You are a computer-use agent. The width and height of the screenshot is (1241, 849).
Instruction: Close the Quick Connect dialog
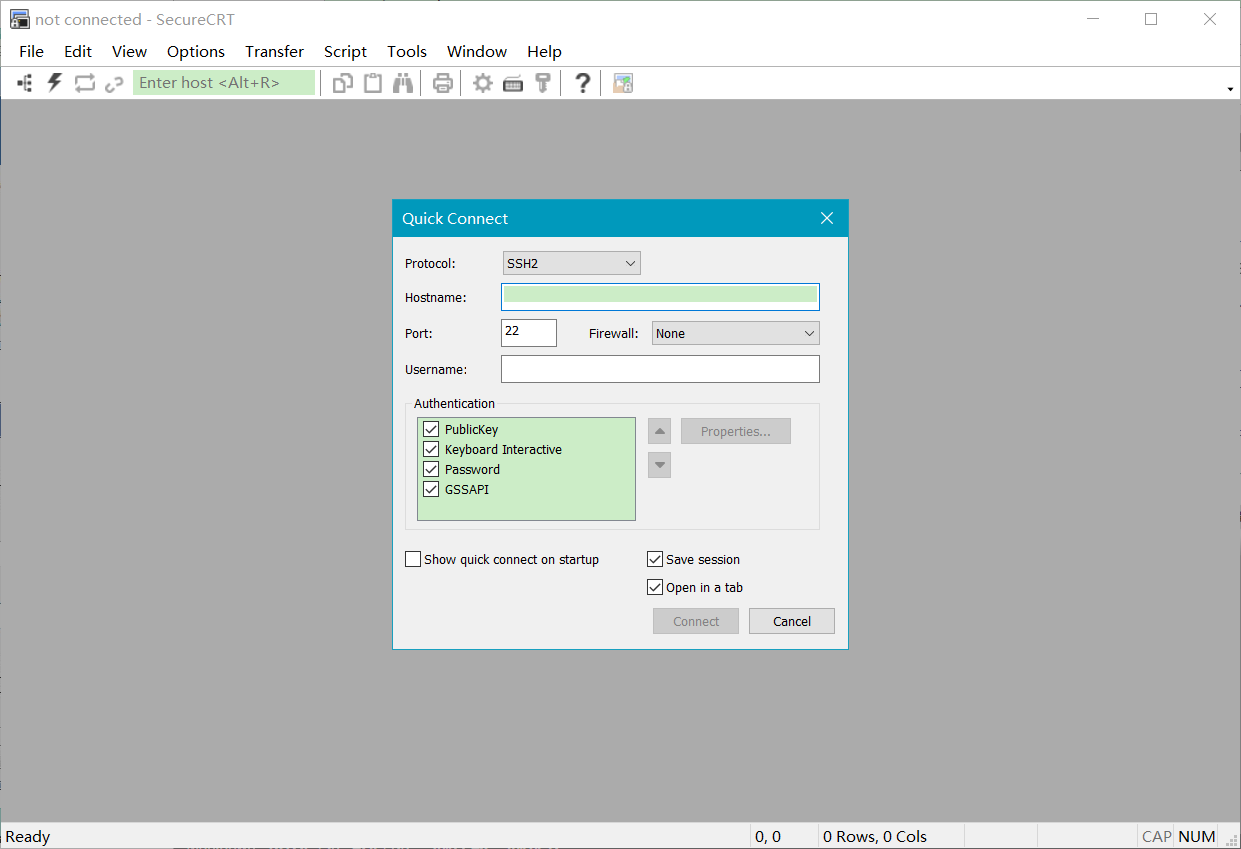[827, 218]
